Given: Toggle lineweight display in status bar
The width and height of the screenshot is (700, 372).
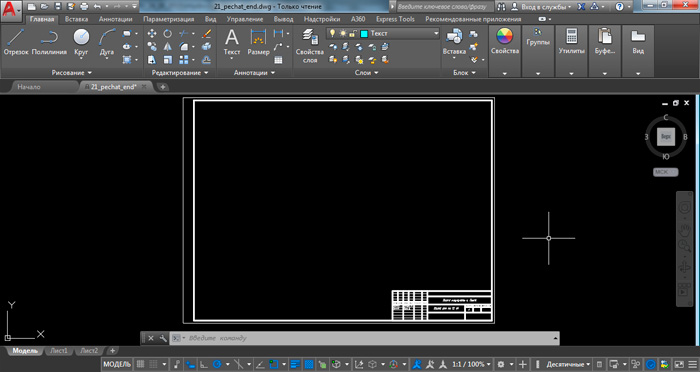Looking at the screenshot, I should click(295, 364).
